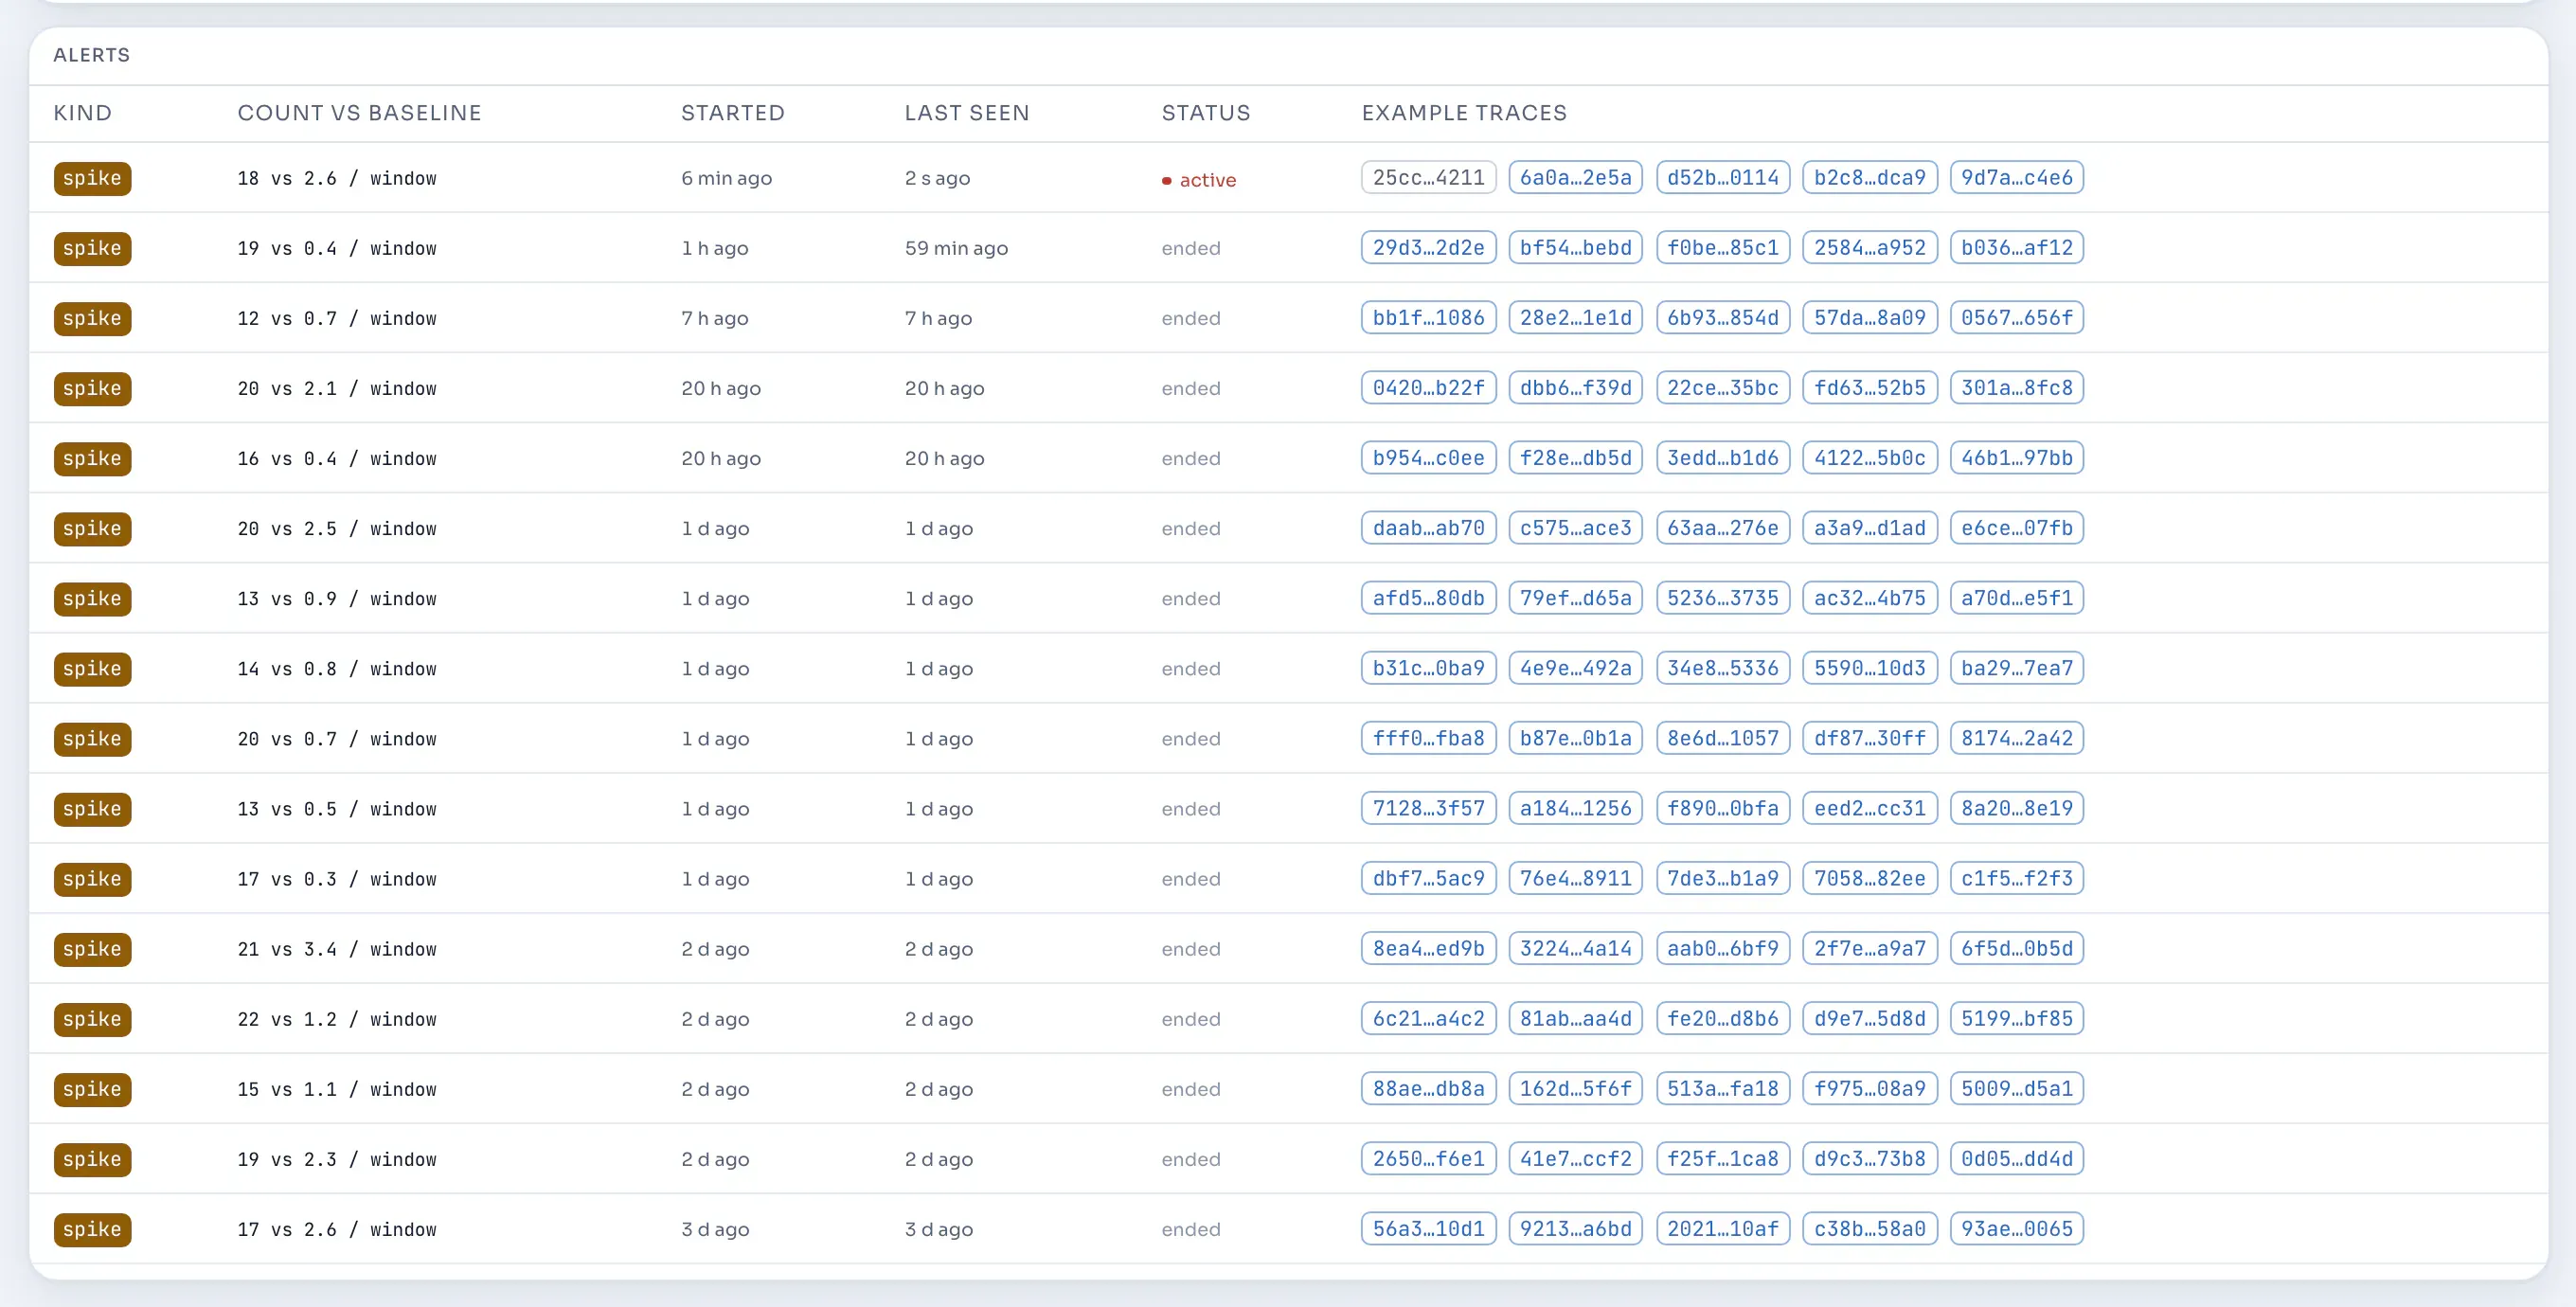Screen dimensions: 2576x1307
Task: Open example trace 6a0a…2e5a
Action: click(x=1575, y=178)
